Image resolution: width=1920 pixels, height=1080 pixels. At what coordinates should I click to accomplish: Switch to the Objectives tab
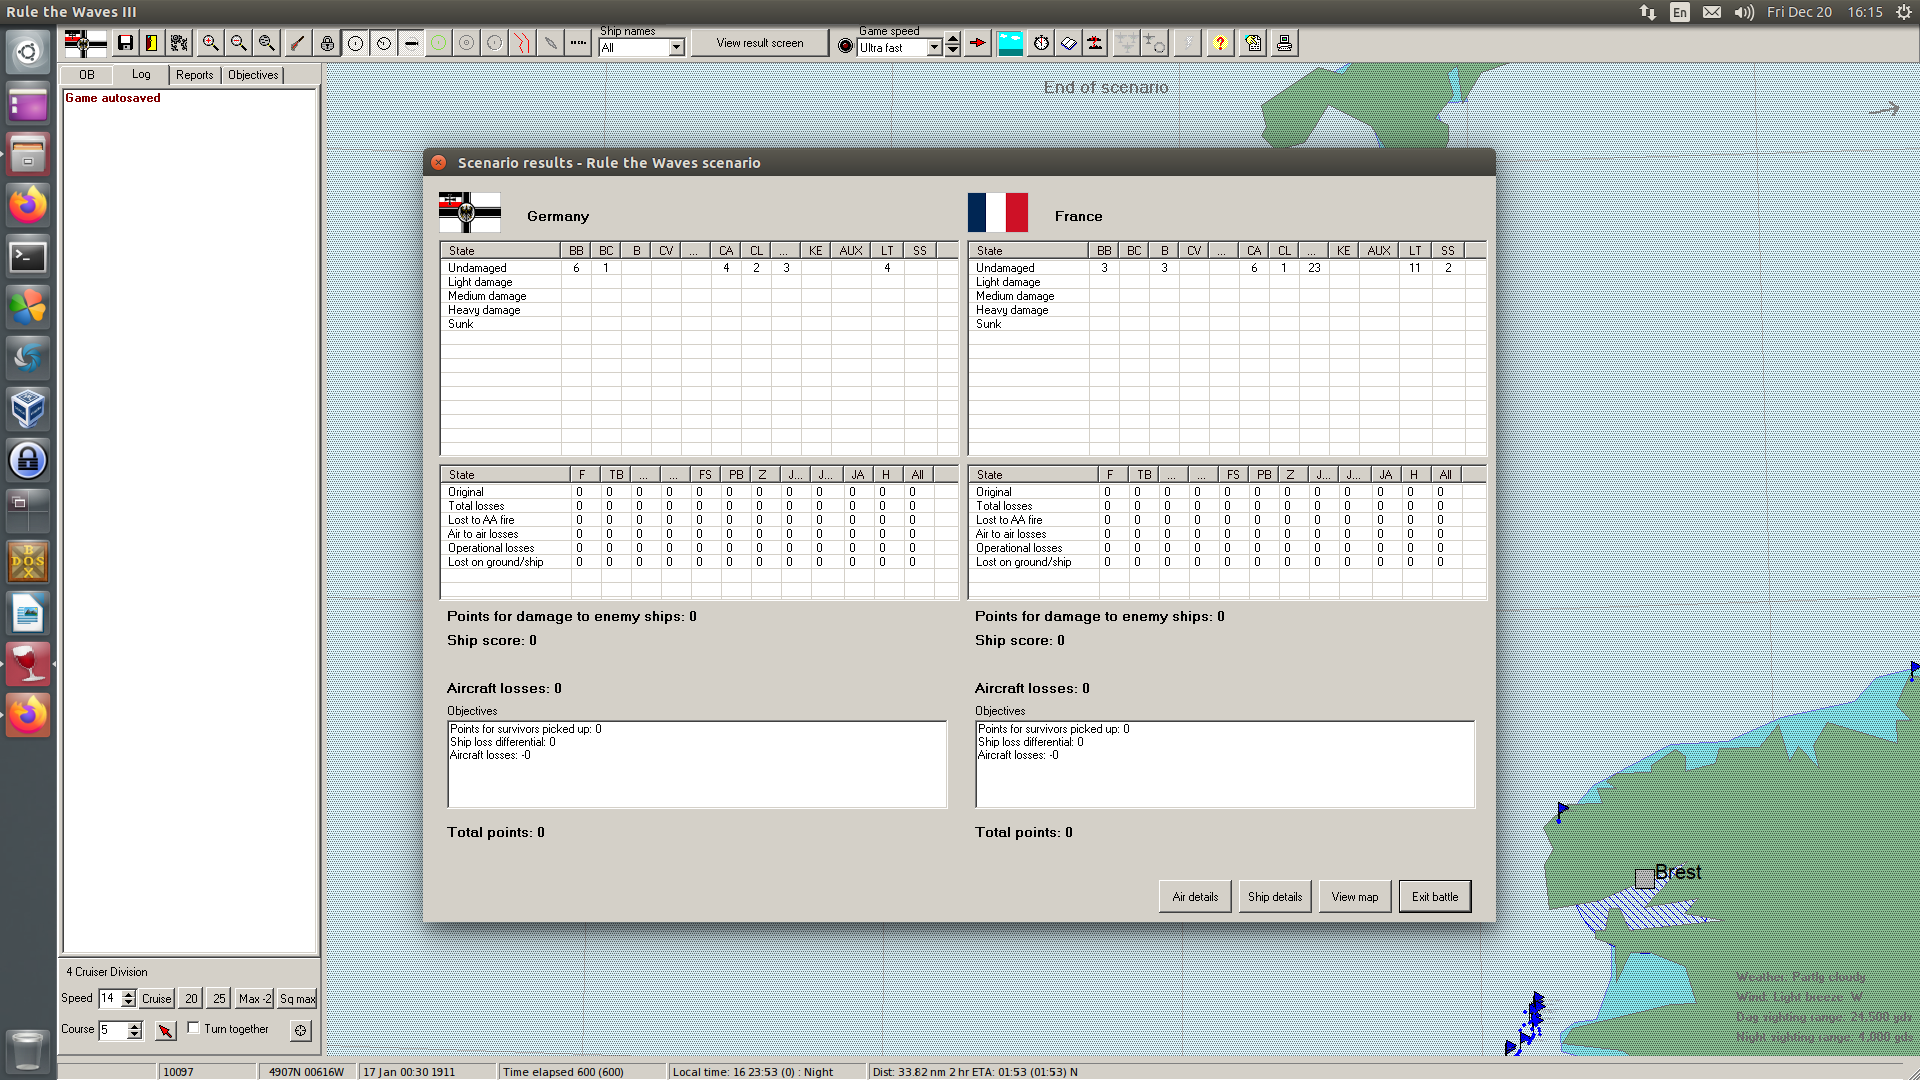click(x=253, y=75)
